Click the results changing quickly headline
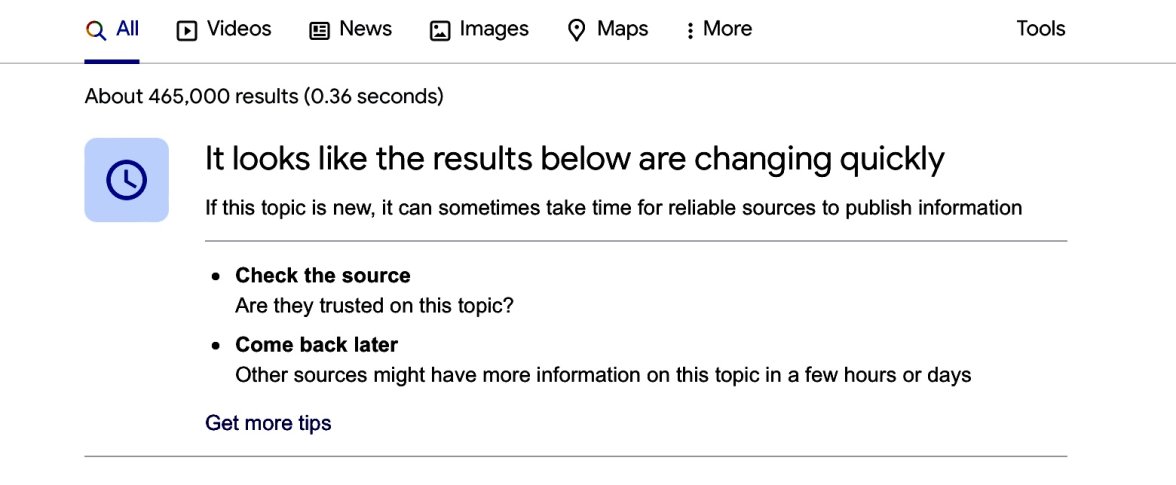Screen dimensions: 1176x485 [574, 159]
